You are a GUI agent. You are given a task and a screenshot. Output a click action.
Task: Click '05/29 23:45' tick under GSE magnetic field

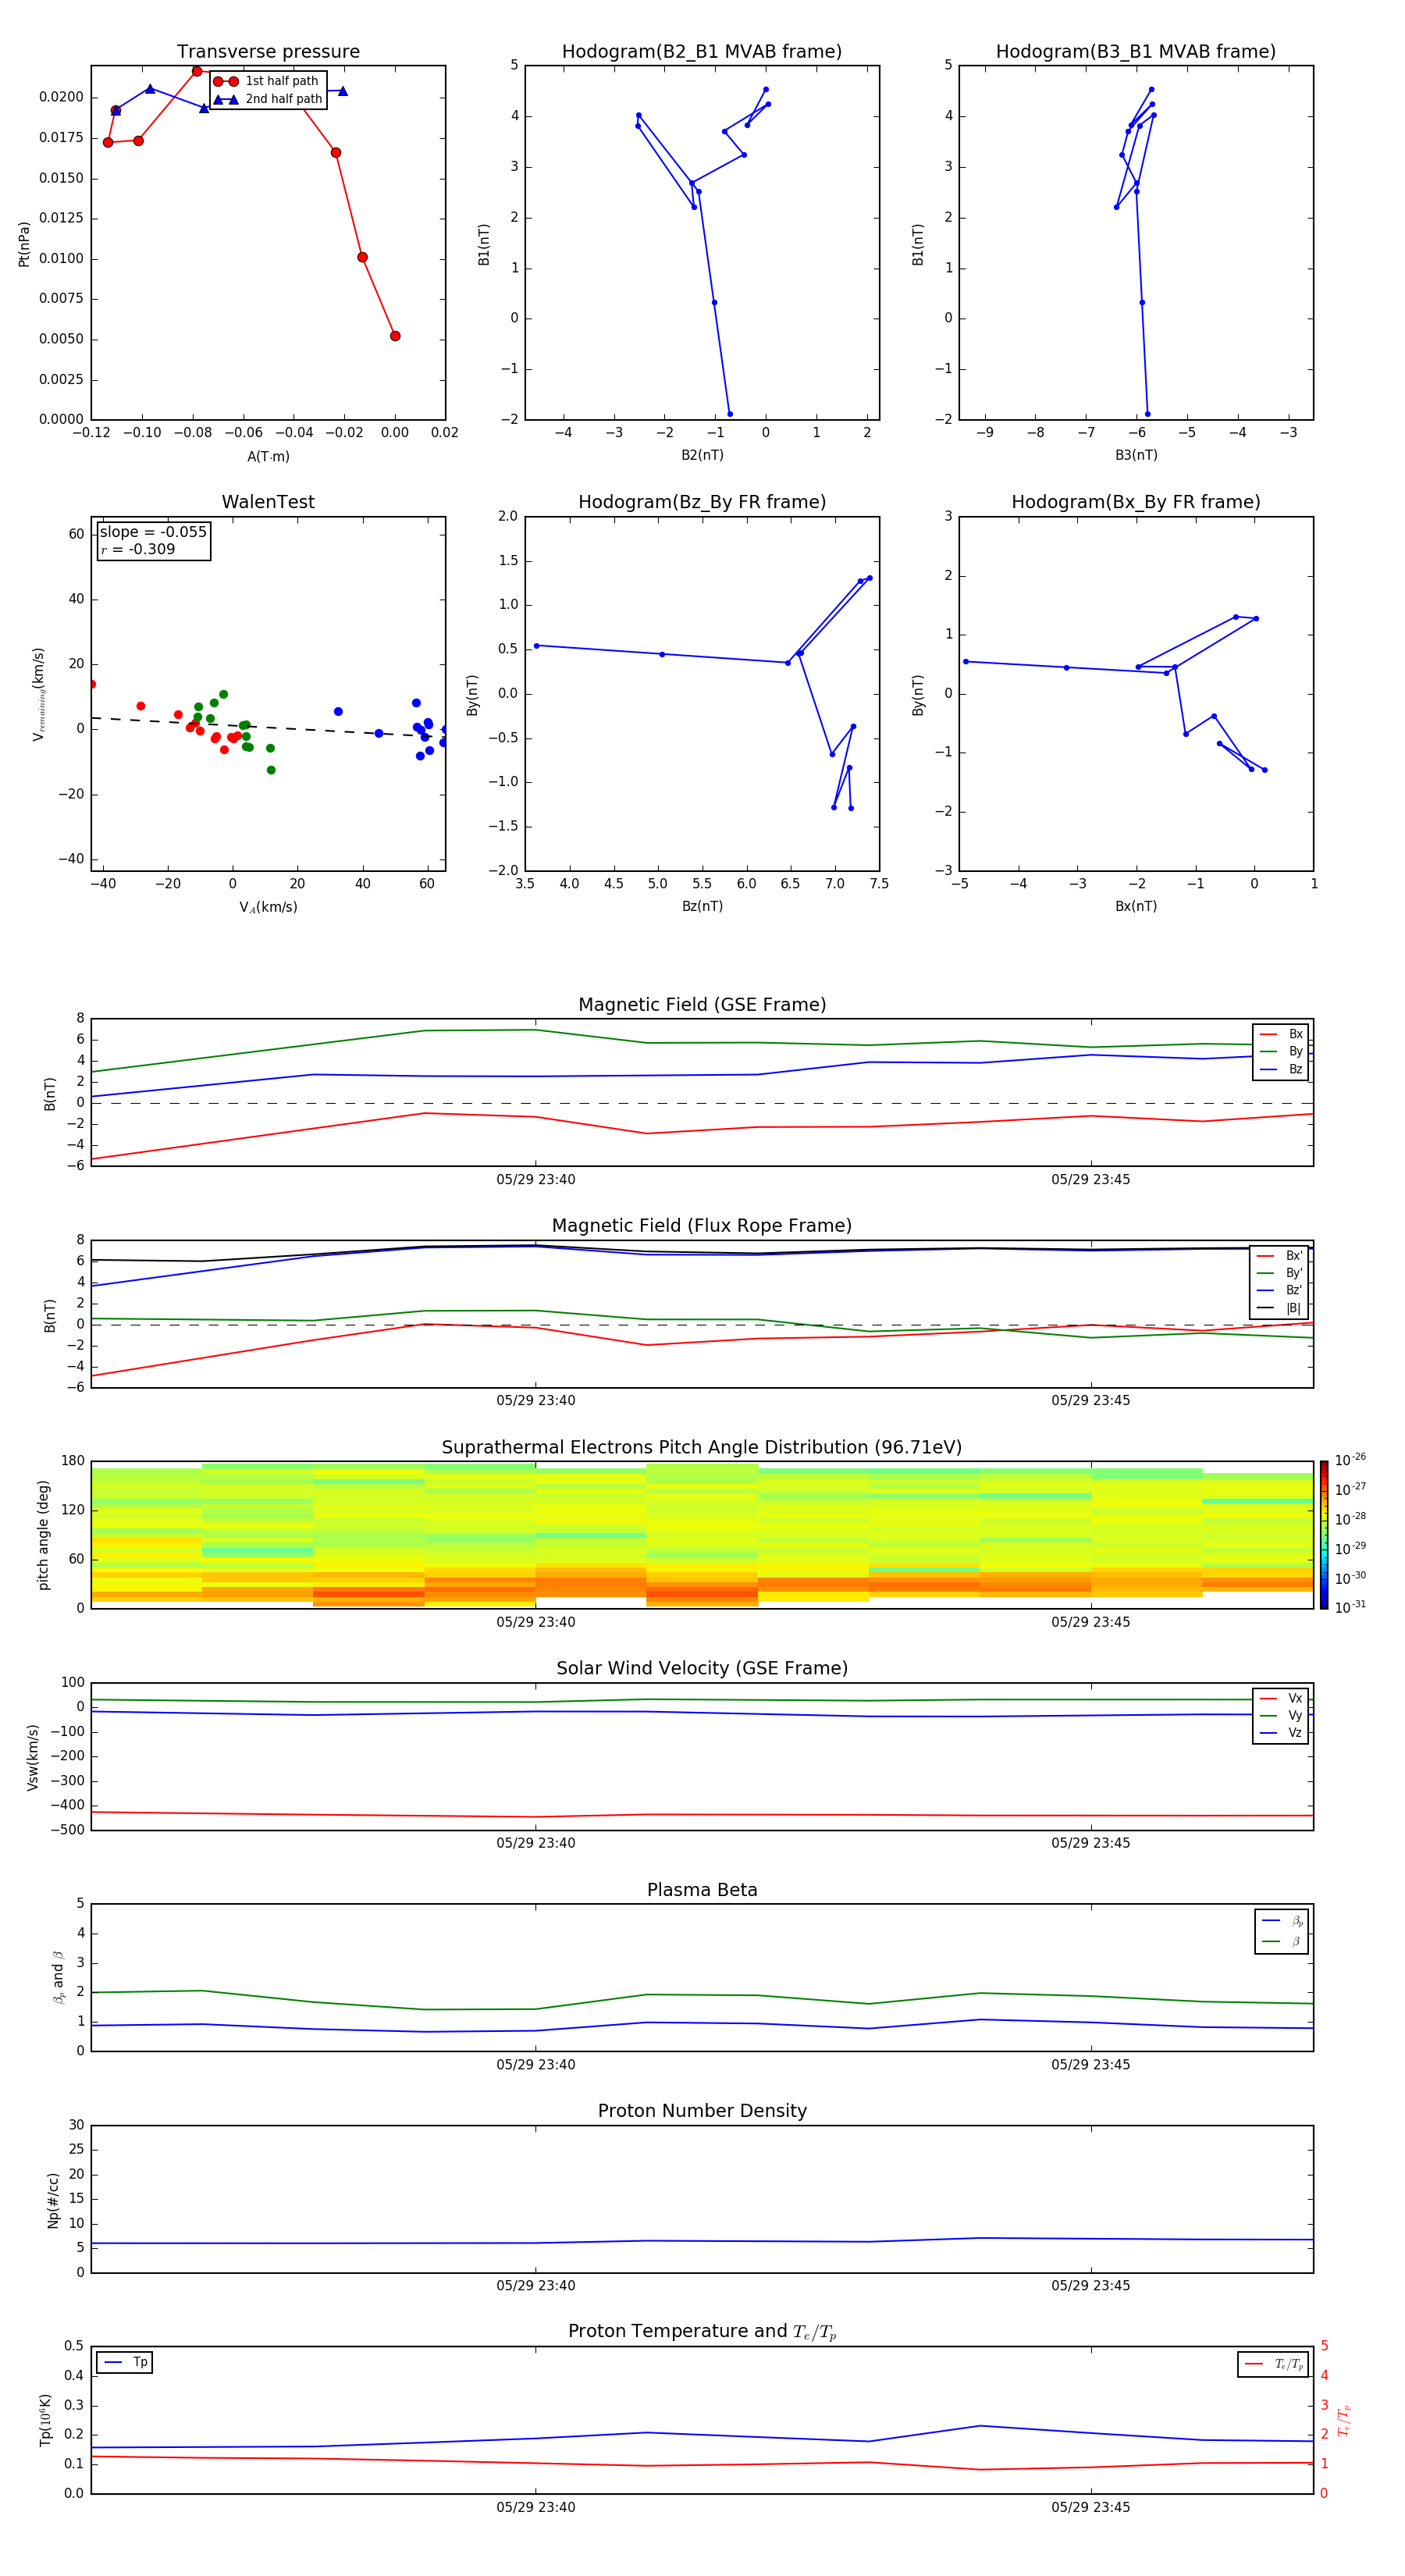click(x=1091, y=1180)
